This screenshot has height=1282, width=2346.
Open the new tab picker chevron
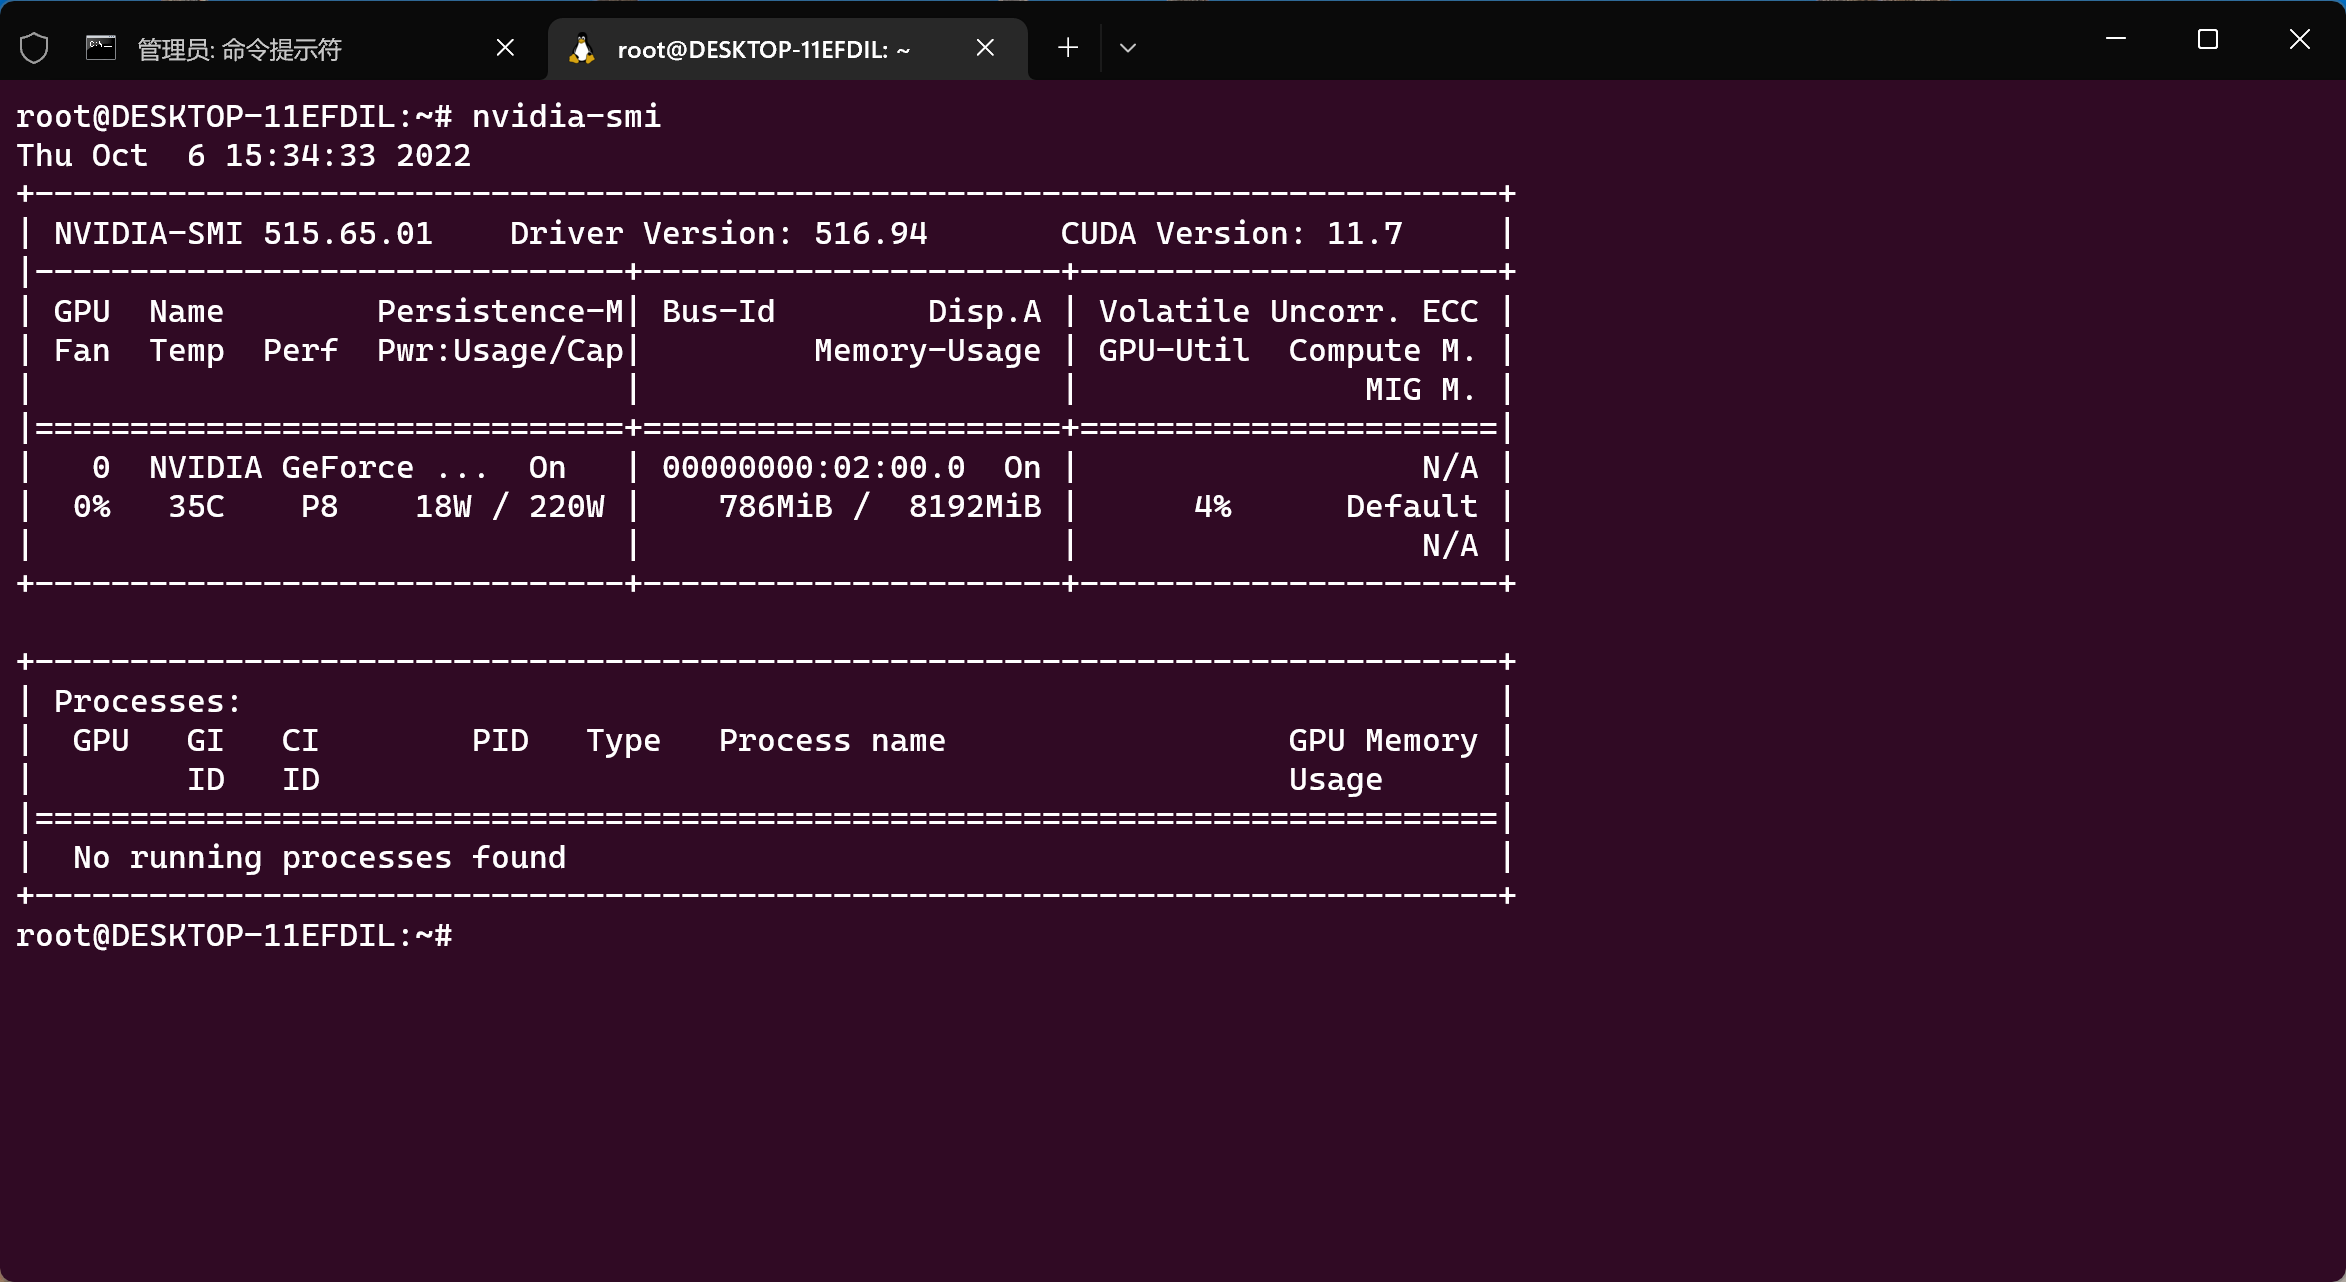(1127, 47)
